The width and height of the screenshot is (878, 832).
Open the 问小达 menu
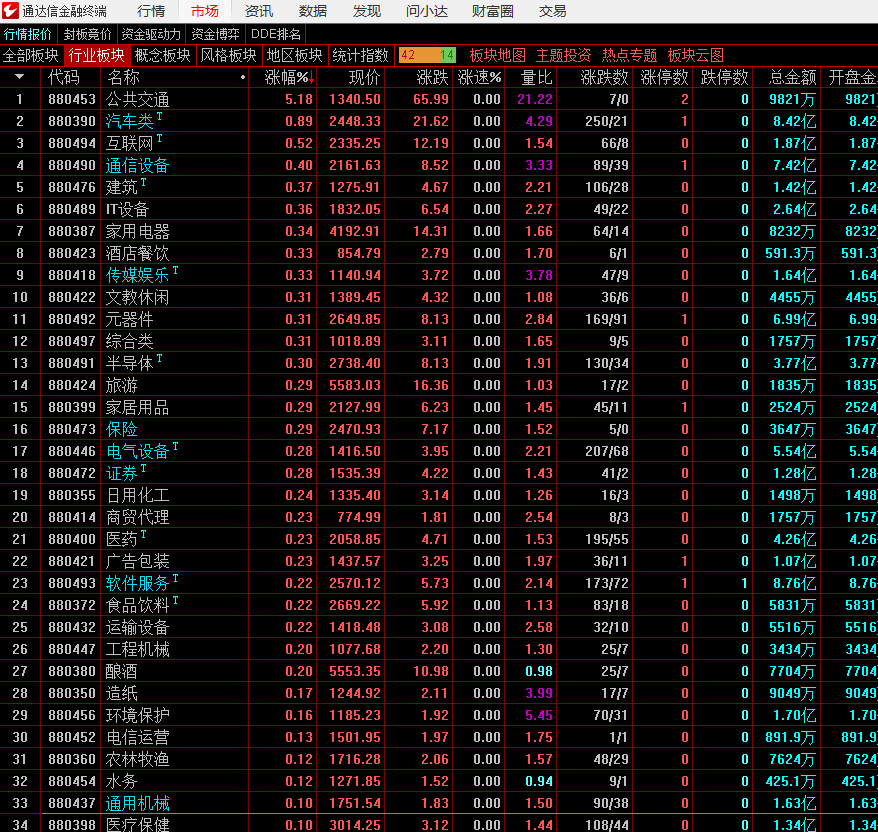pos(427,11)
